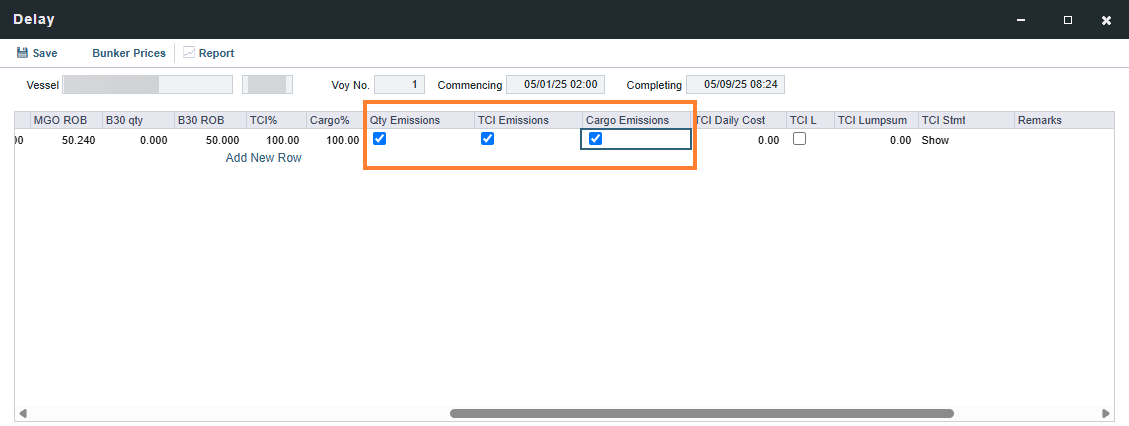Screen dimensions: 1129x426
Task: Click the Save floppy disk icon
Action: point(22,53)
